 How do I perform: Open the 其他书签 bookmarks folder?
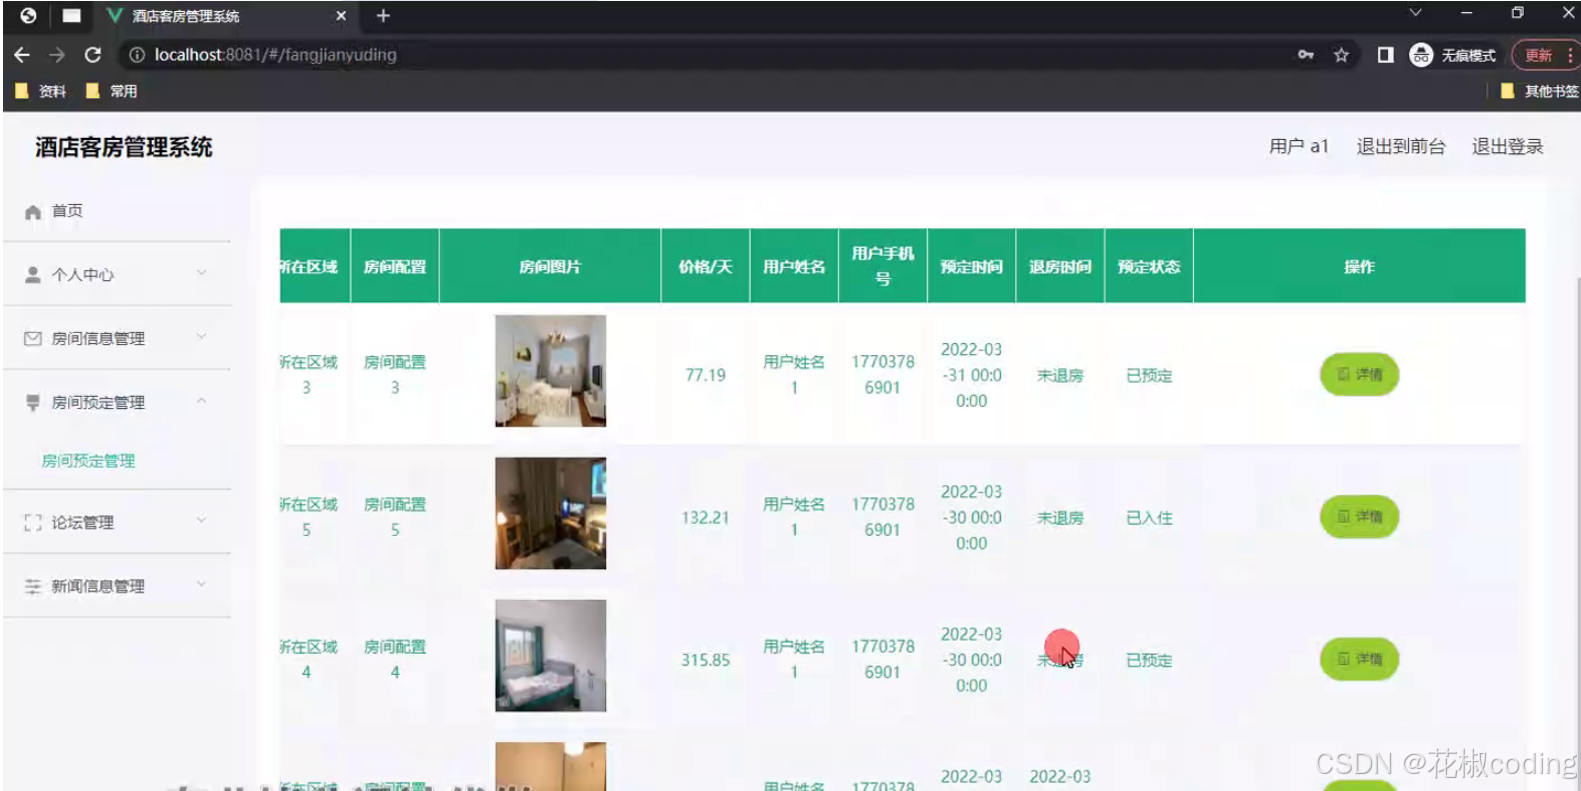[x=1540, y=91]
